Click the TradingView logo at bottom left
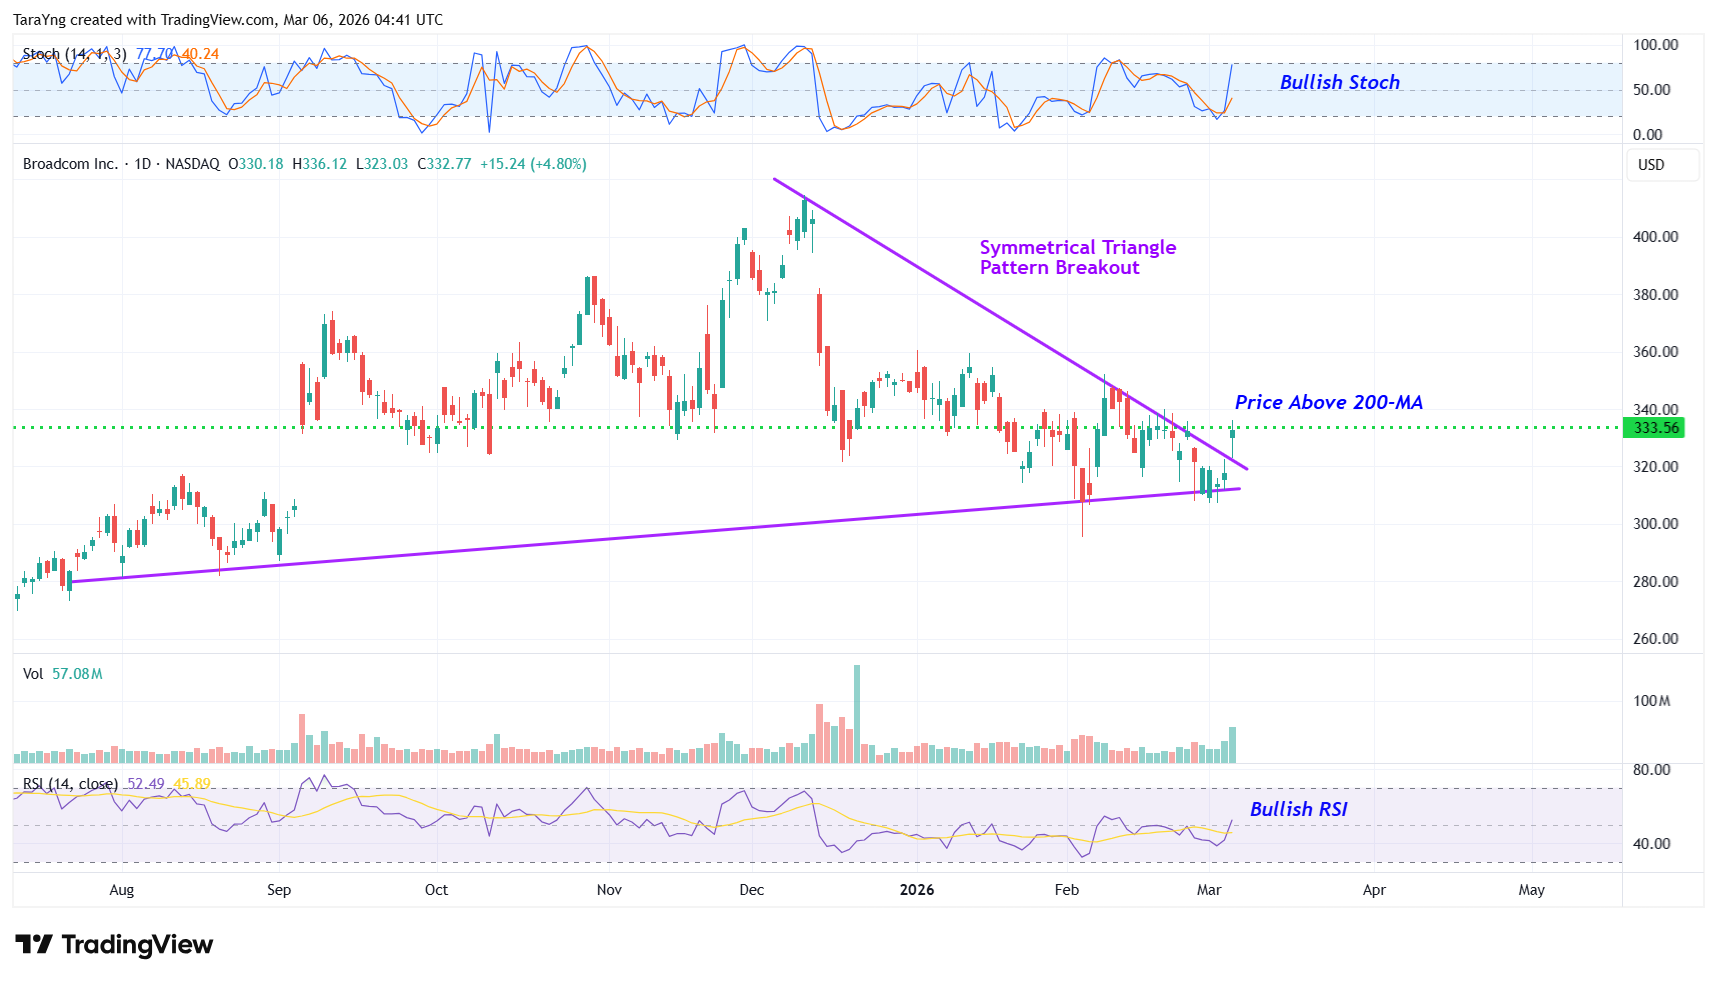This screenshot has height=982, width=1717. coord(114,945)
